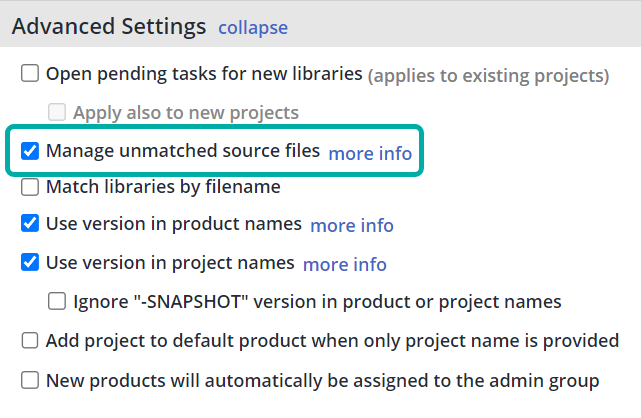Enable the Match libraries by filename checkbox
641x418 pixels.
coord(30,186)
